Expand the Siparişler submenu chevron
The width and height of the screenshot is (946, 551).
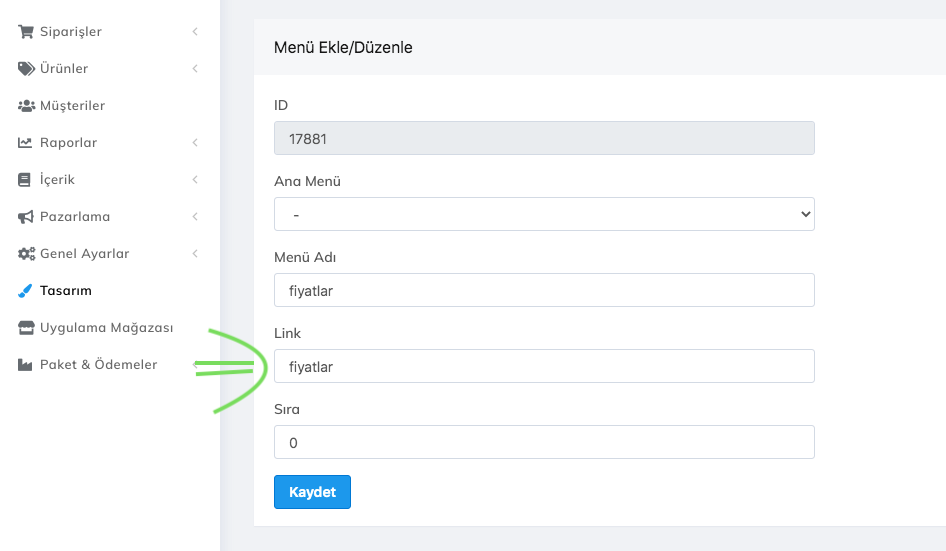(x=195, y=32)
